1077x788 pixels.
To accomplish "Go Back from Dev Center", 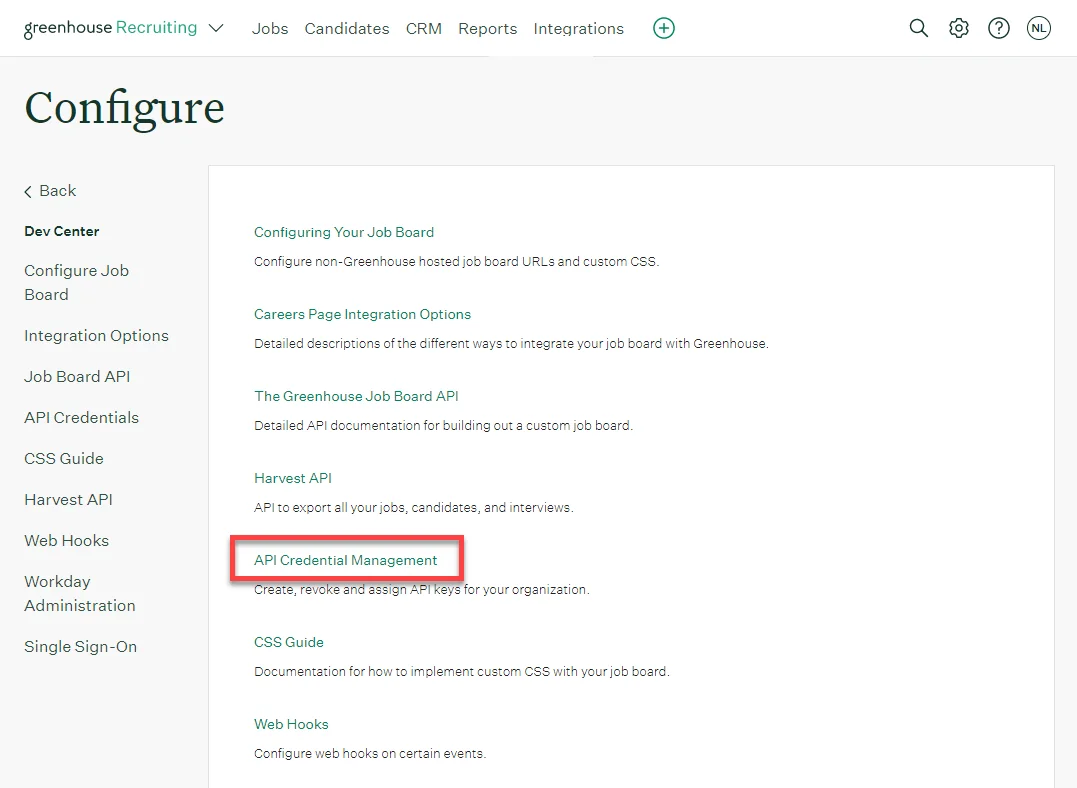I will point(50,191).
